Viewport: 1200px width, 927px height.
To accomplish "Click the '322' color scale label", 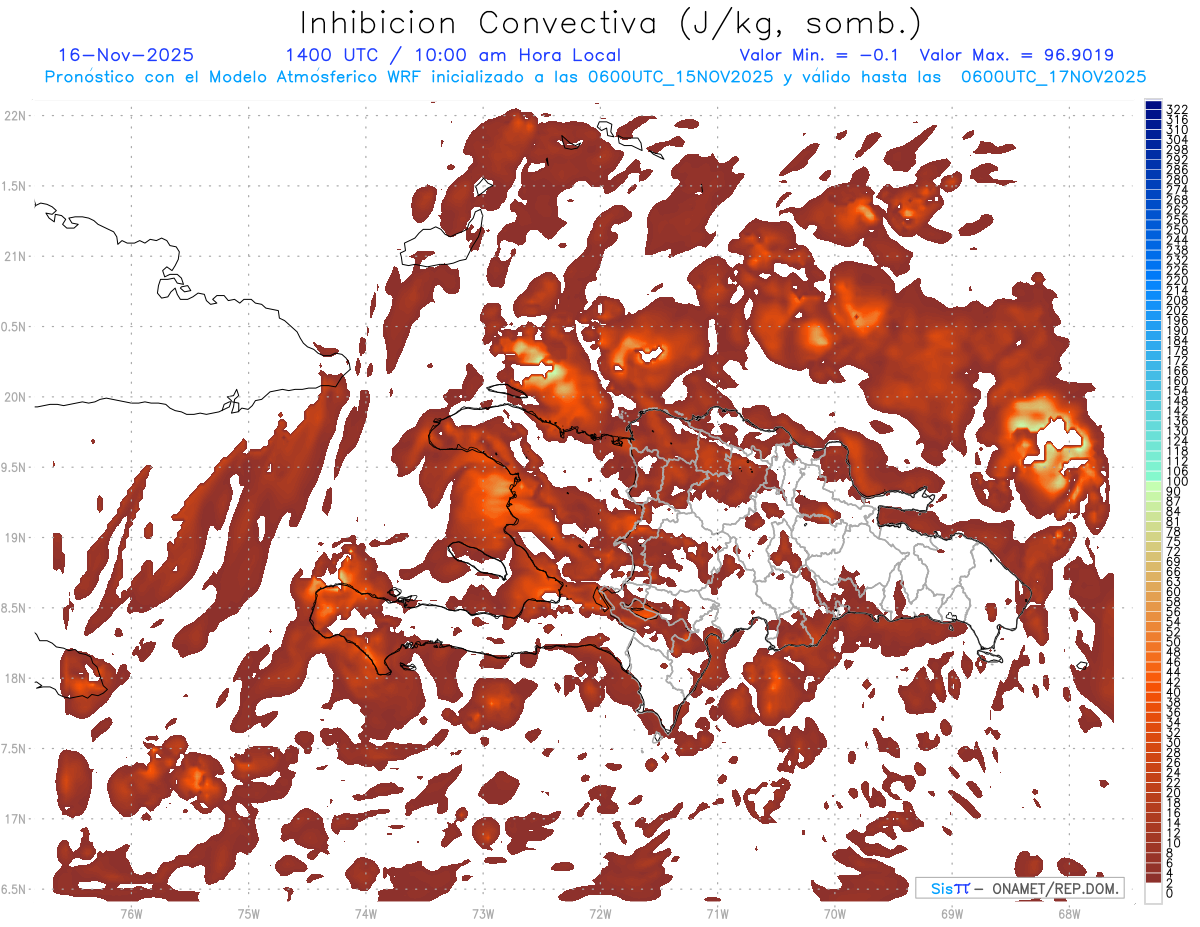I will click(1177, 109).
